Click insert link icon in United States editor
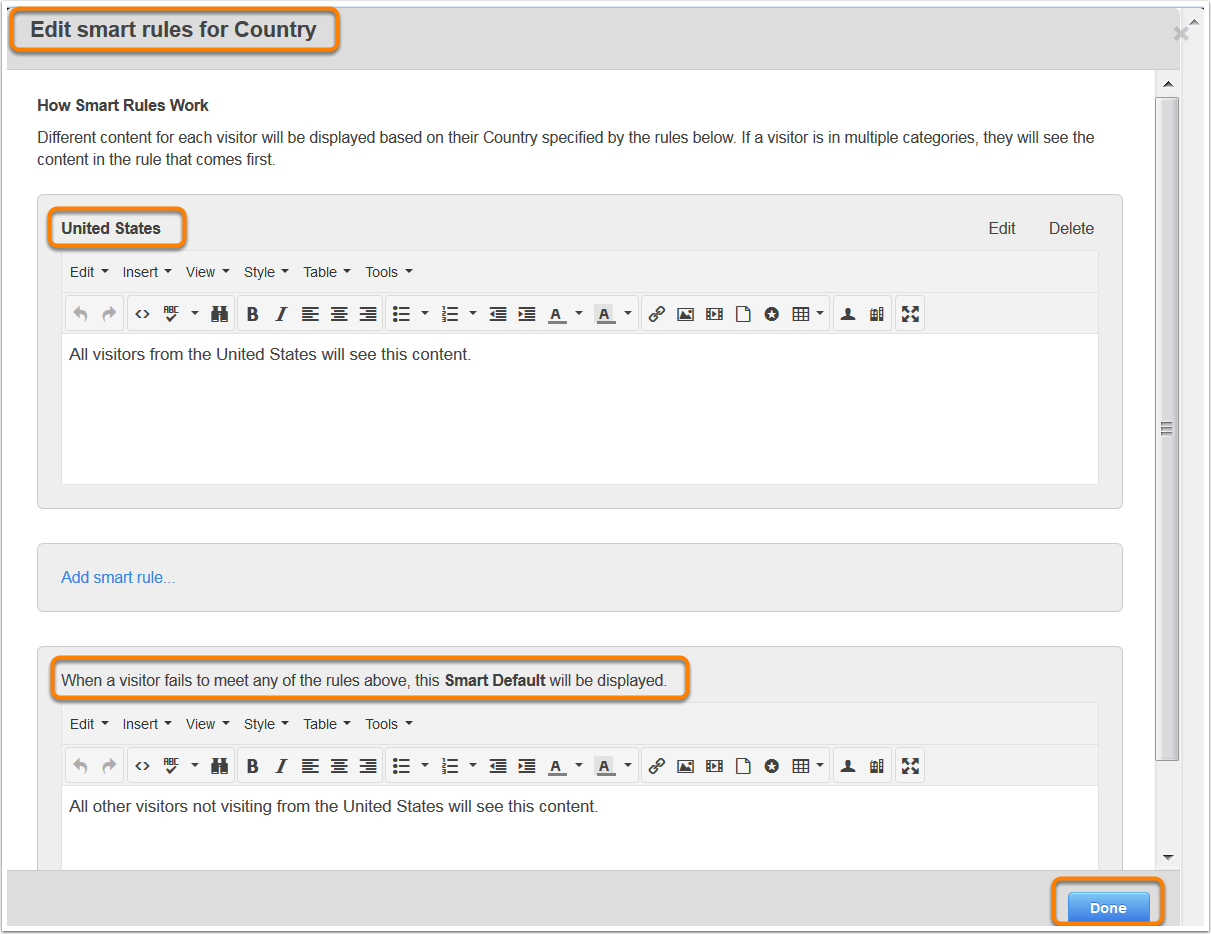The image size is (1211, 934). pyautogui.click(x=656, y=314)
